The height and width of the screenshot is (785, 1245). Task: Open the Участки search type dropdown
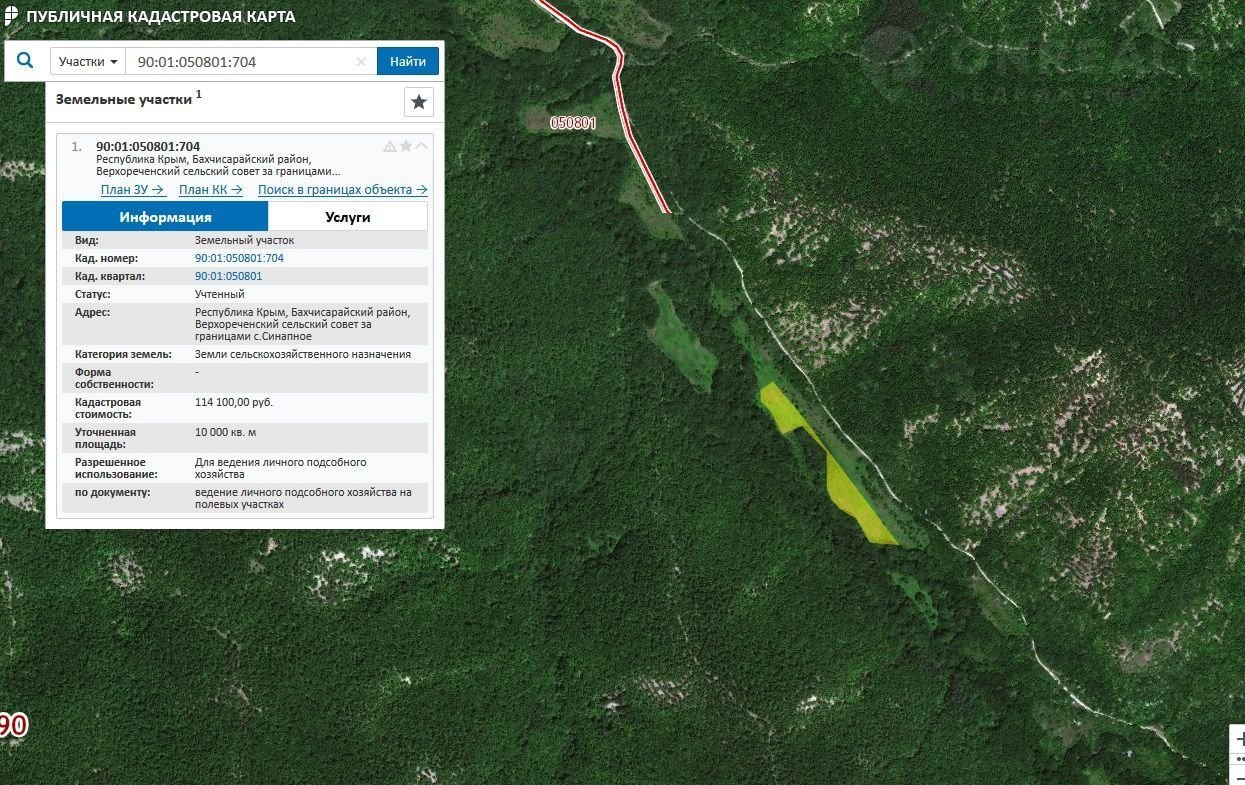[88, 62]
